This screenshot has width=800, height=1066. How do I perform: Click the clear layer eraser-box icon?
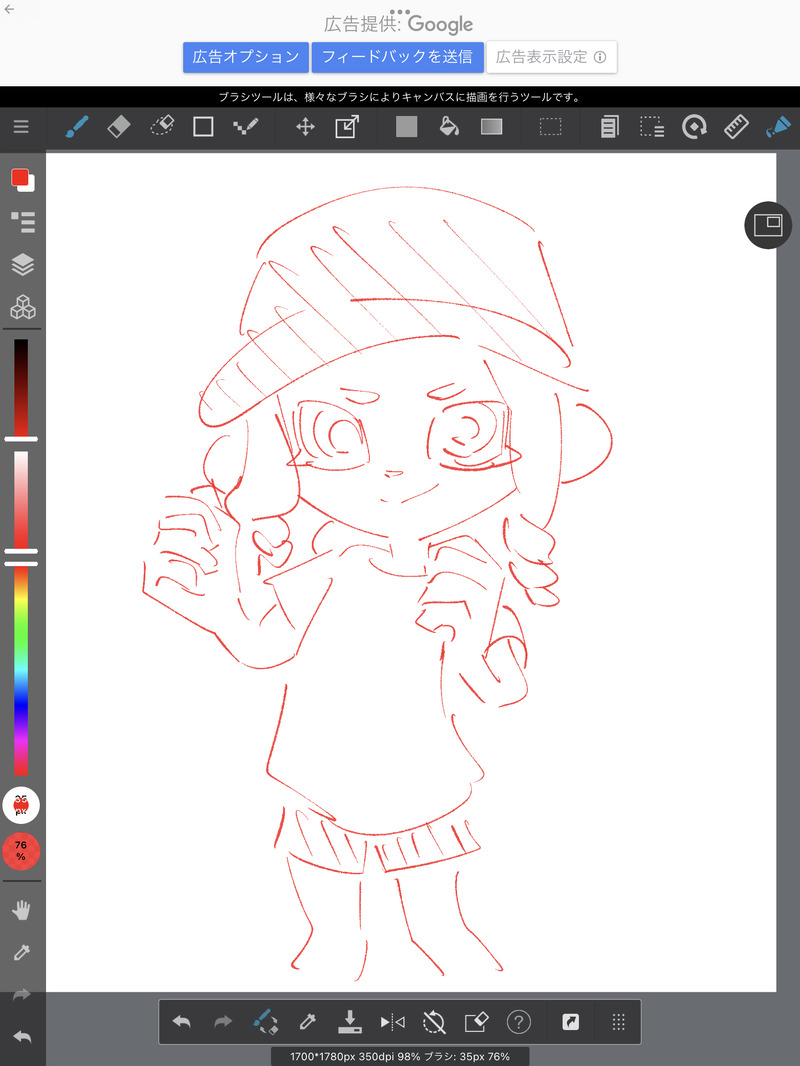coord(476,1022)
